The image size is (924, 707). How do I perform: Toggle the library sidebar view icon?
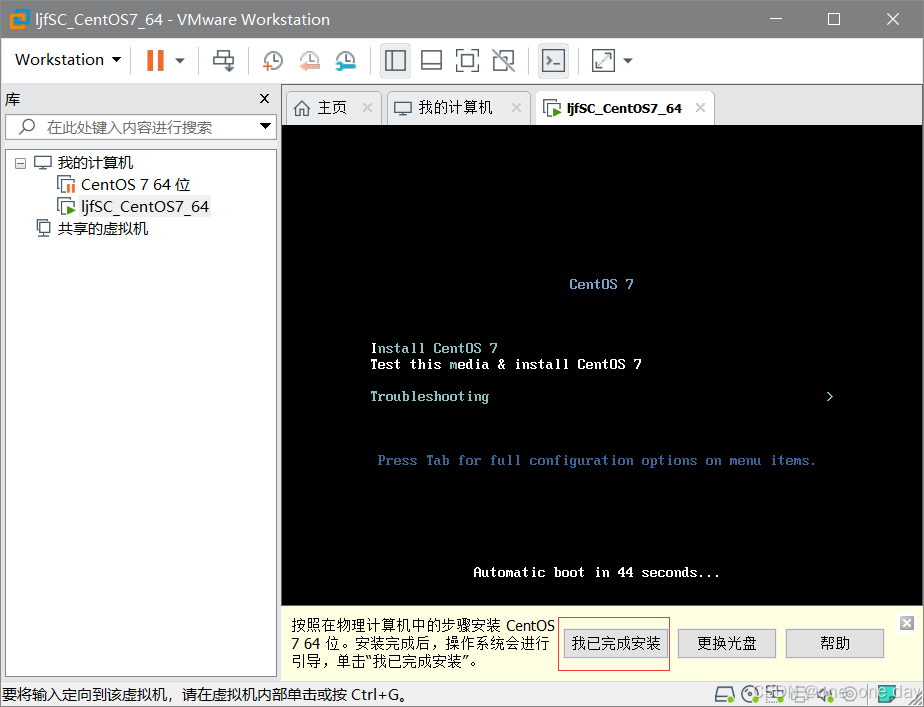(395, 60)
